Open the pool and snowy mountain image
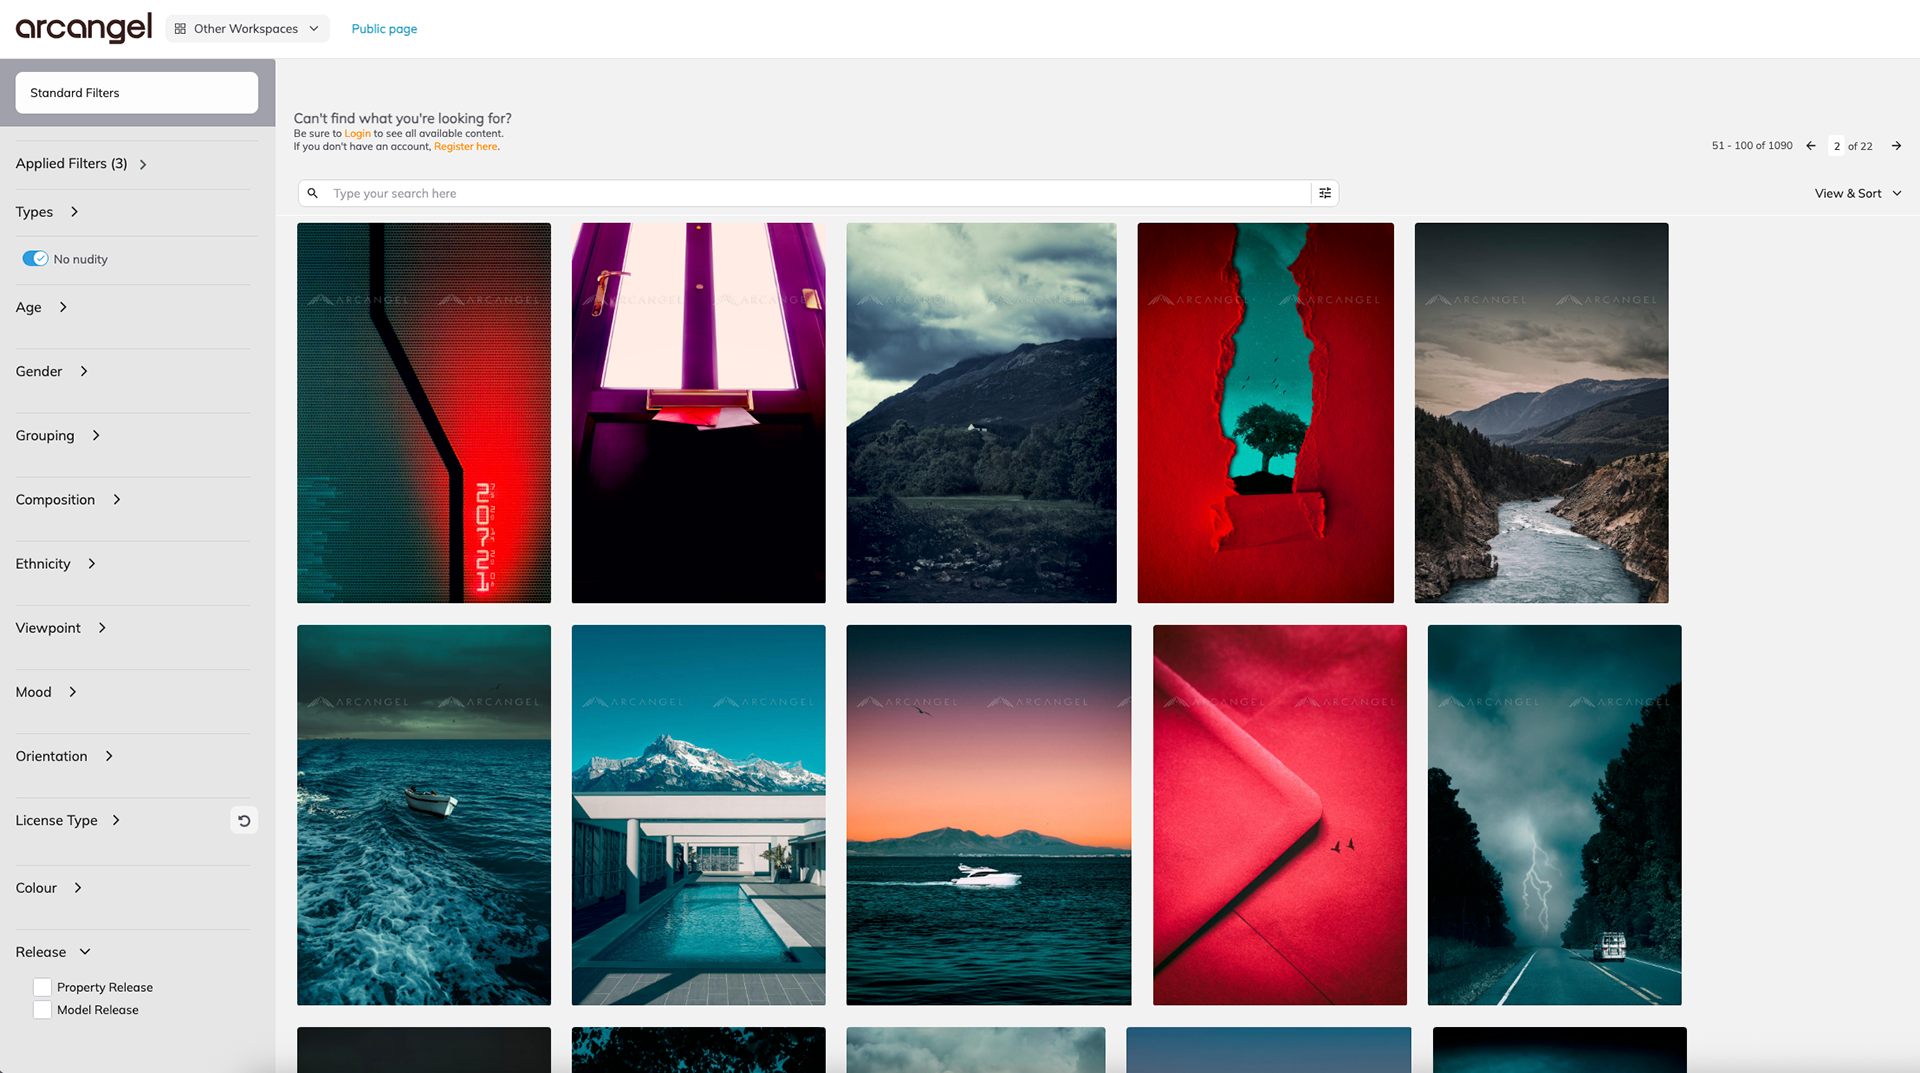Screen dimensions: 1920x1073 click(699, 815)
